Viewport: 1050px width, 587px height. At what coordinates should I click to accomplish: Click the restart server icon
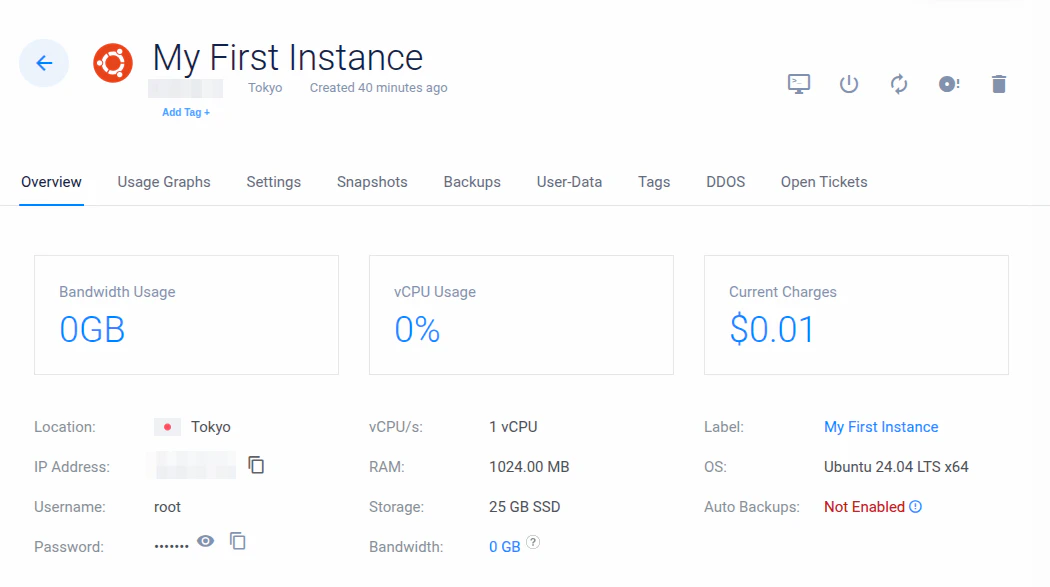899,84
